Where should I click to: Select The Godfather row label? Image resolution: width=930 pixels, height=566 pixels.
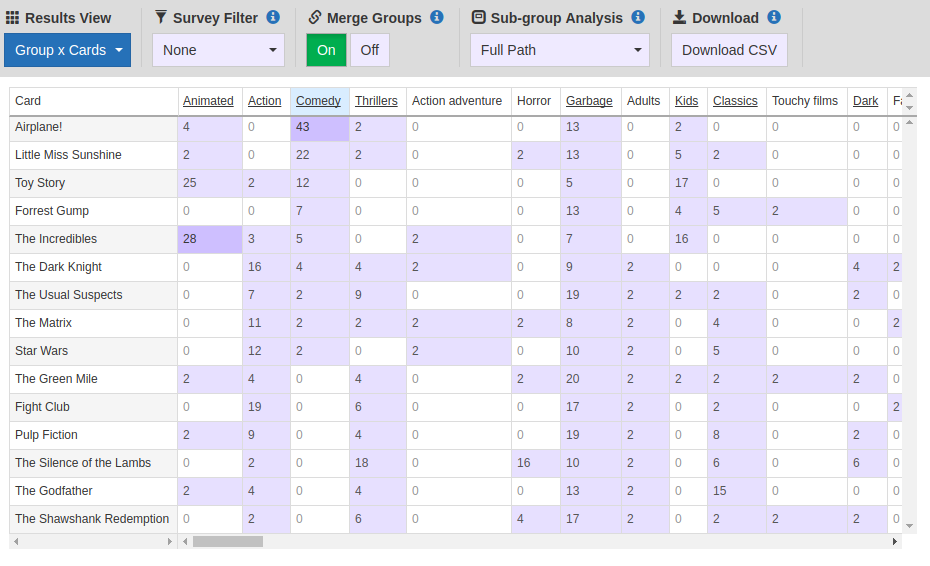(x=54, y=491)
